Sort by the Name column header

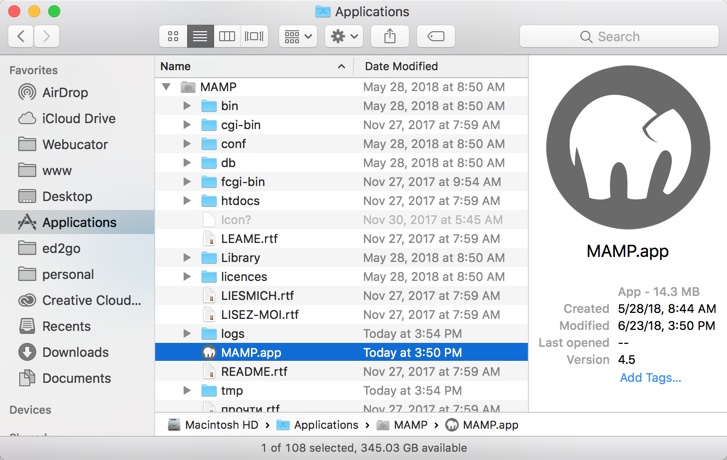pos(254,66)
